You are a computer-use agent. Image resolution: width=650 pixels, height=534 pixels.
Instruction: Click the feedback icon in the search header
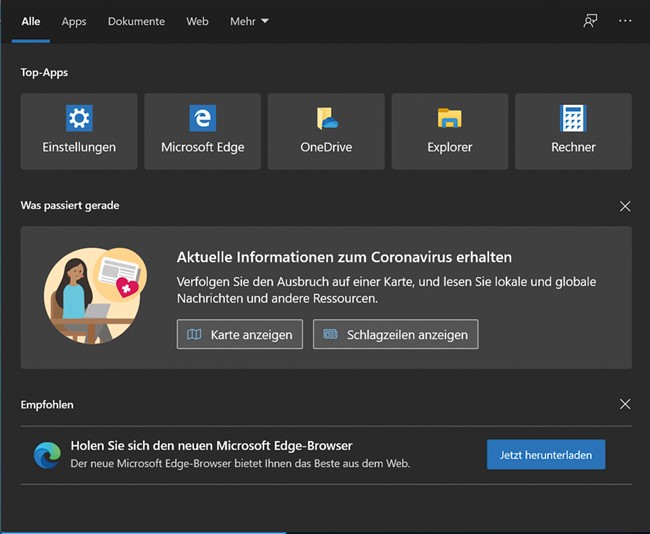tap(590, 21)
